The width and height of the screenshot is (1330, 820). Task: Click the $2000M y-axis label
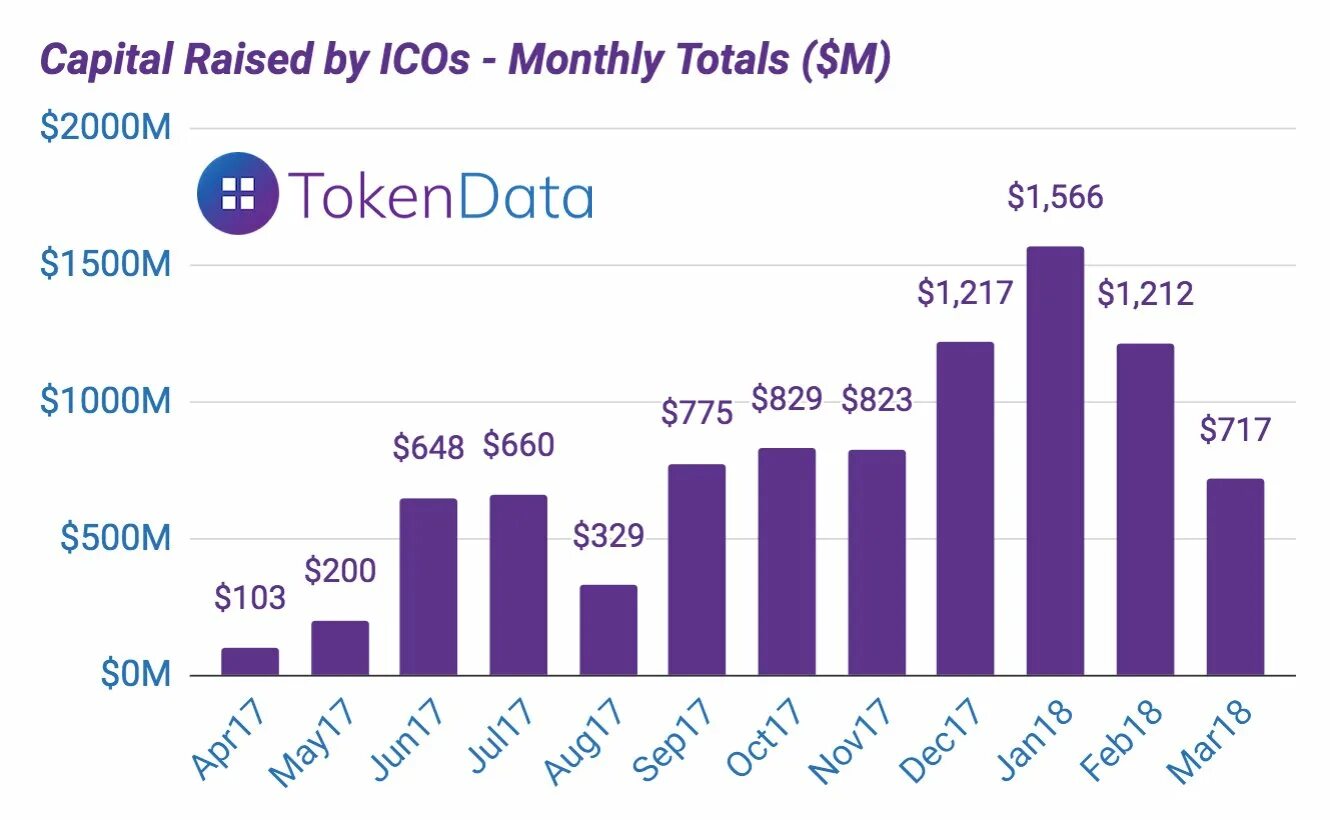point(106,128)
